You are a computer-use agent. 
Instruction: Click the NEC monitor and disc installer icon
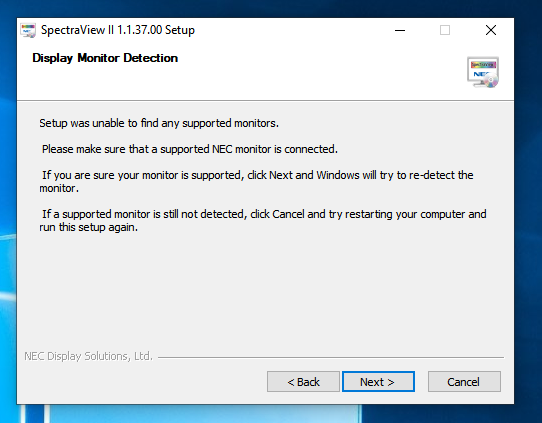(x=483, y=73)
